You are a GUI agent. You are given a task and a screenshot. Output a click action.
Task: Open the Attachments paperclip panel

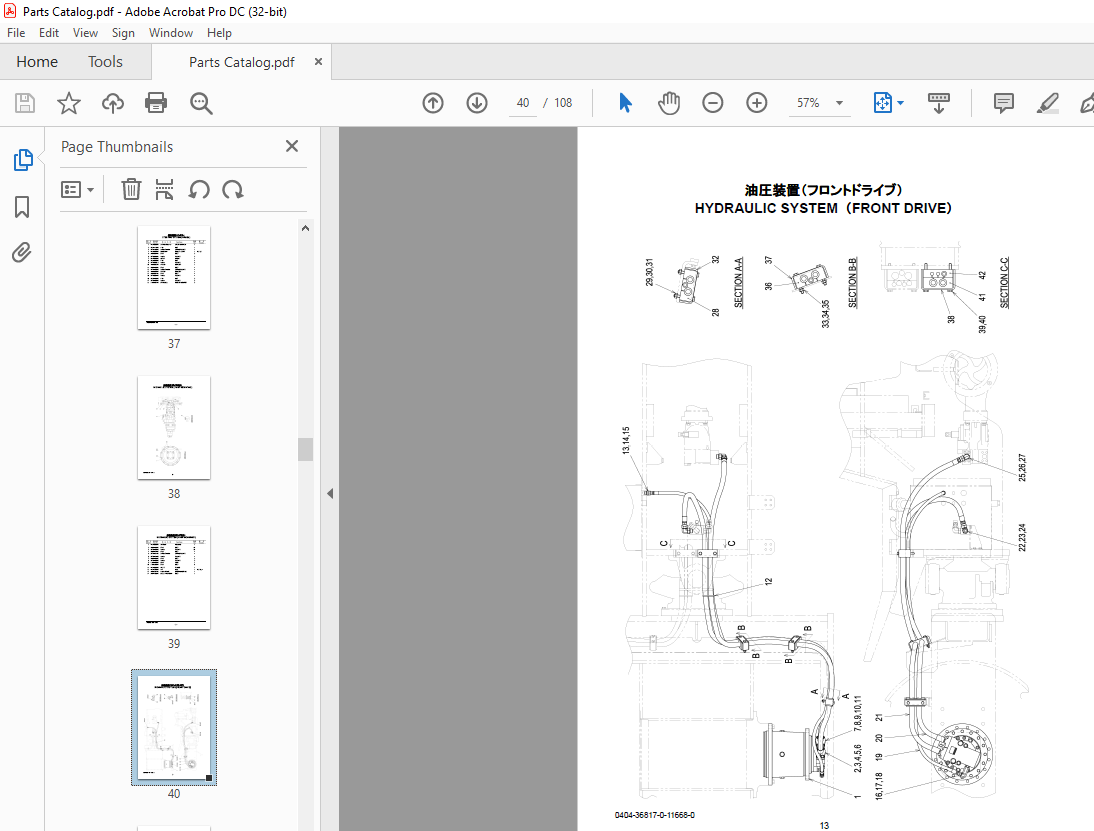click(x=22, y=252)
